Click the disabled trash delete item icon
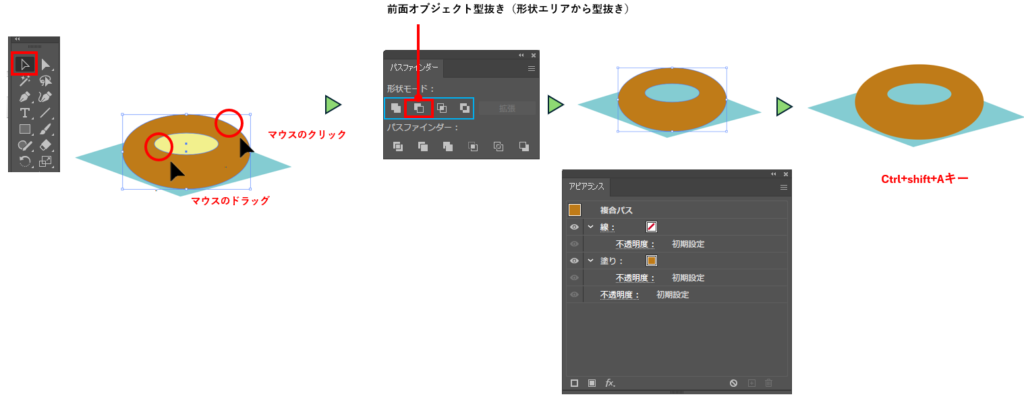This screenshot has width=1024, height=399. tap(769, 383)
